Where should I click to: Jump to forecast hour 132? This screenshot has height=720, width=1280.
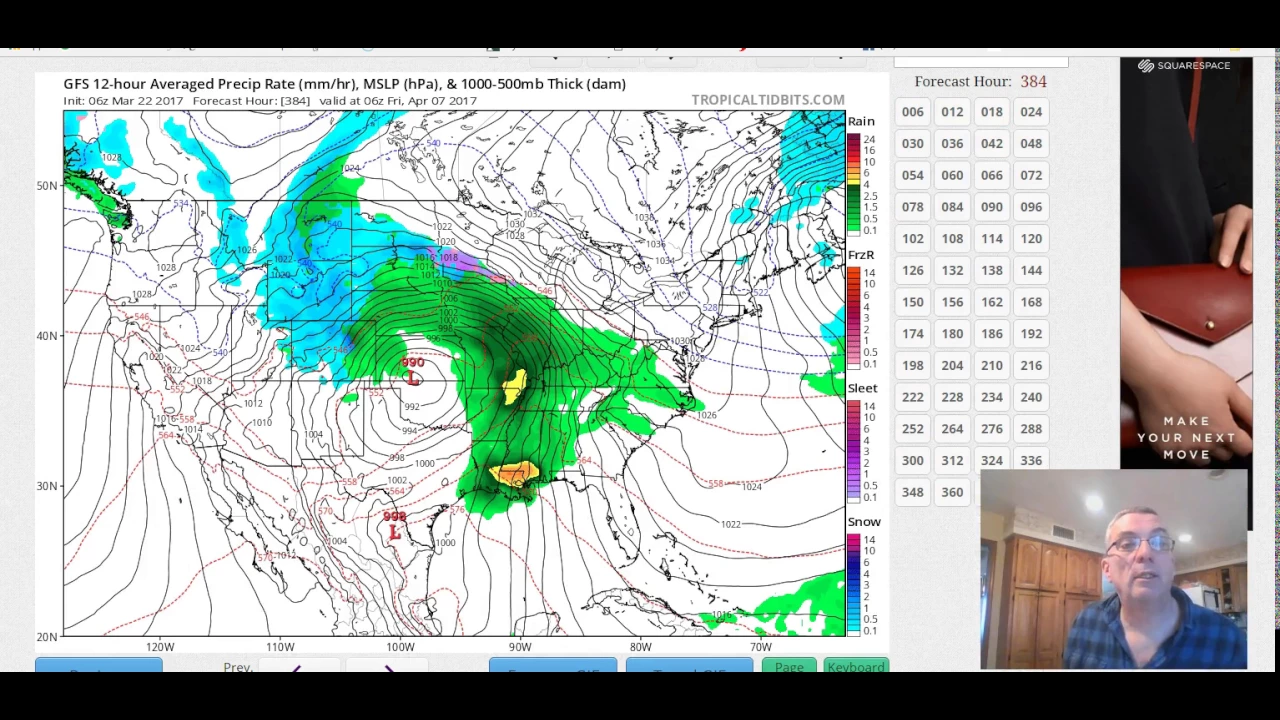952,270
